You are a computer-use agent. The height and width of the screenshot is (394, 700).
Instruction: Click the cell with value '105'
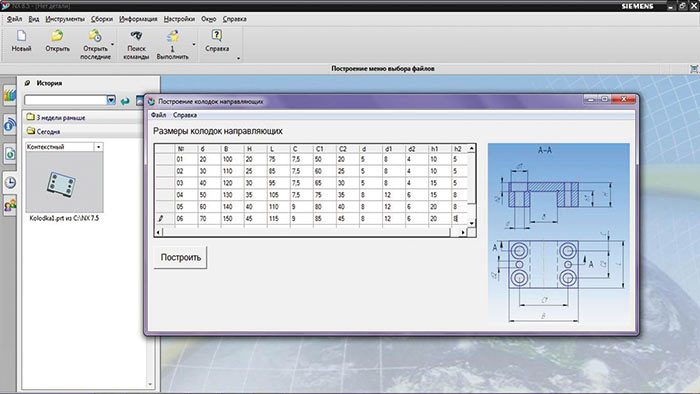(279, 195)
